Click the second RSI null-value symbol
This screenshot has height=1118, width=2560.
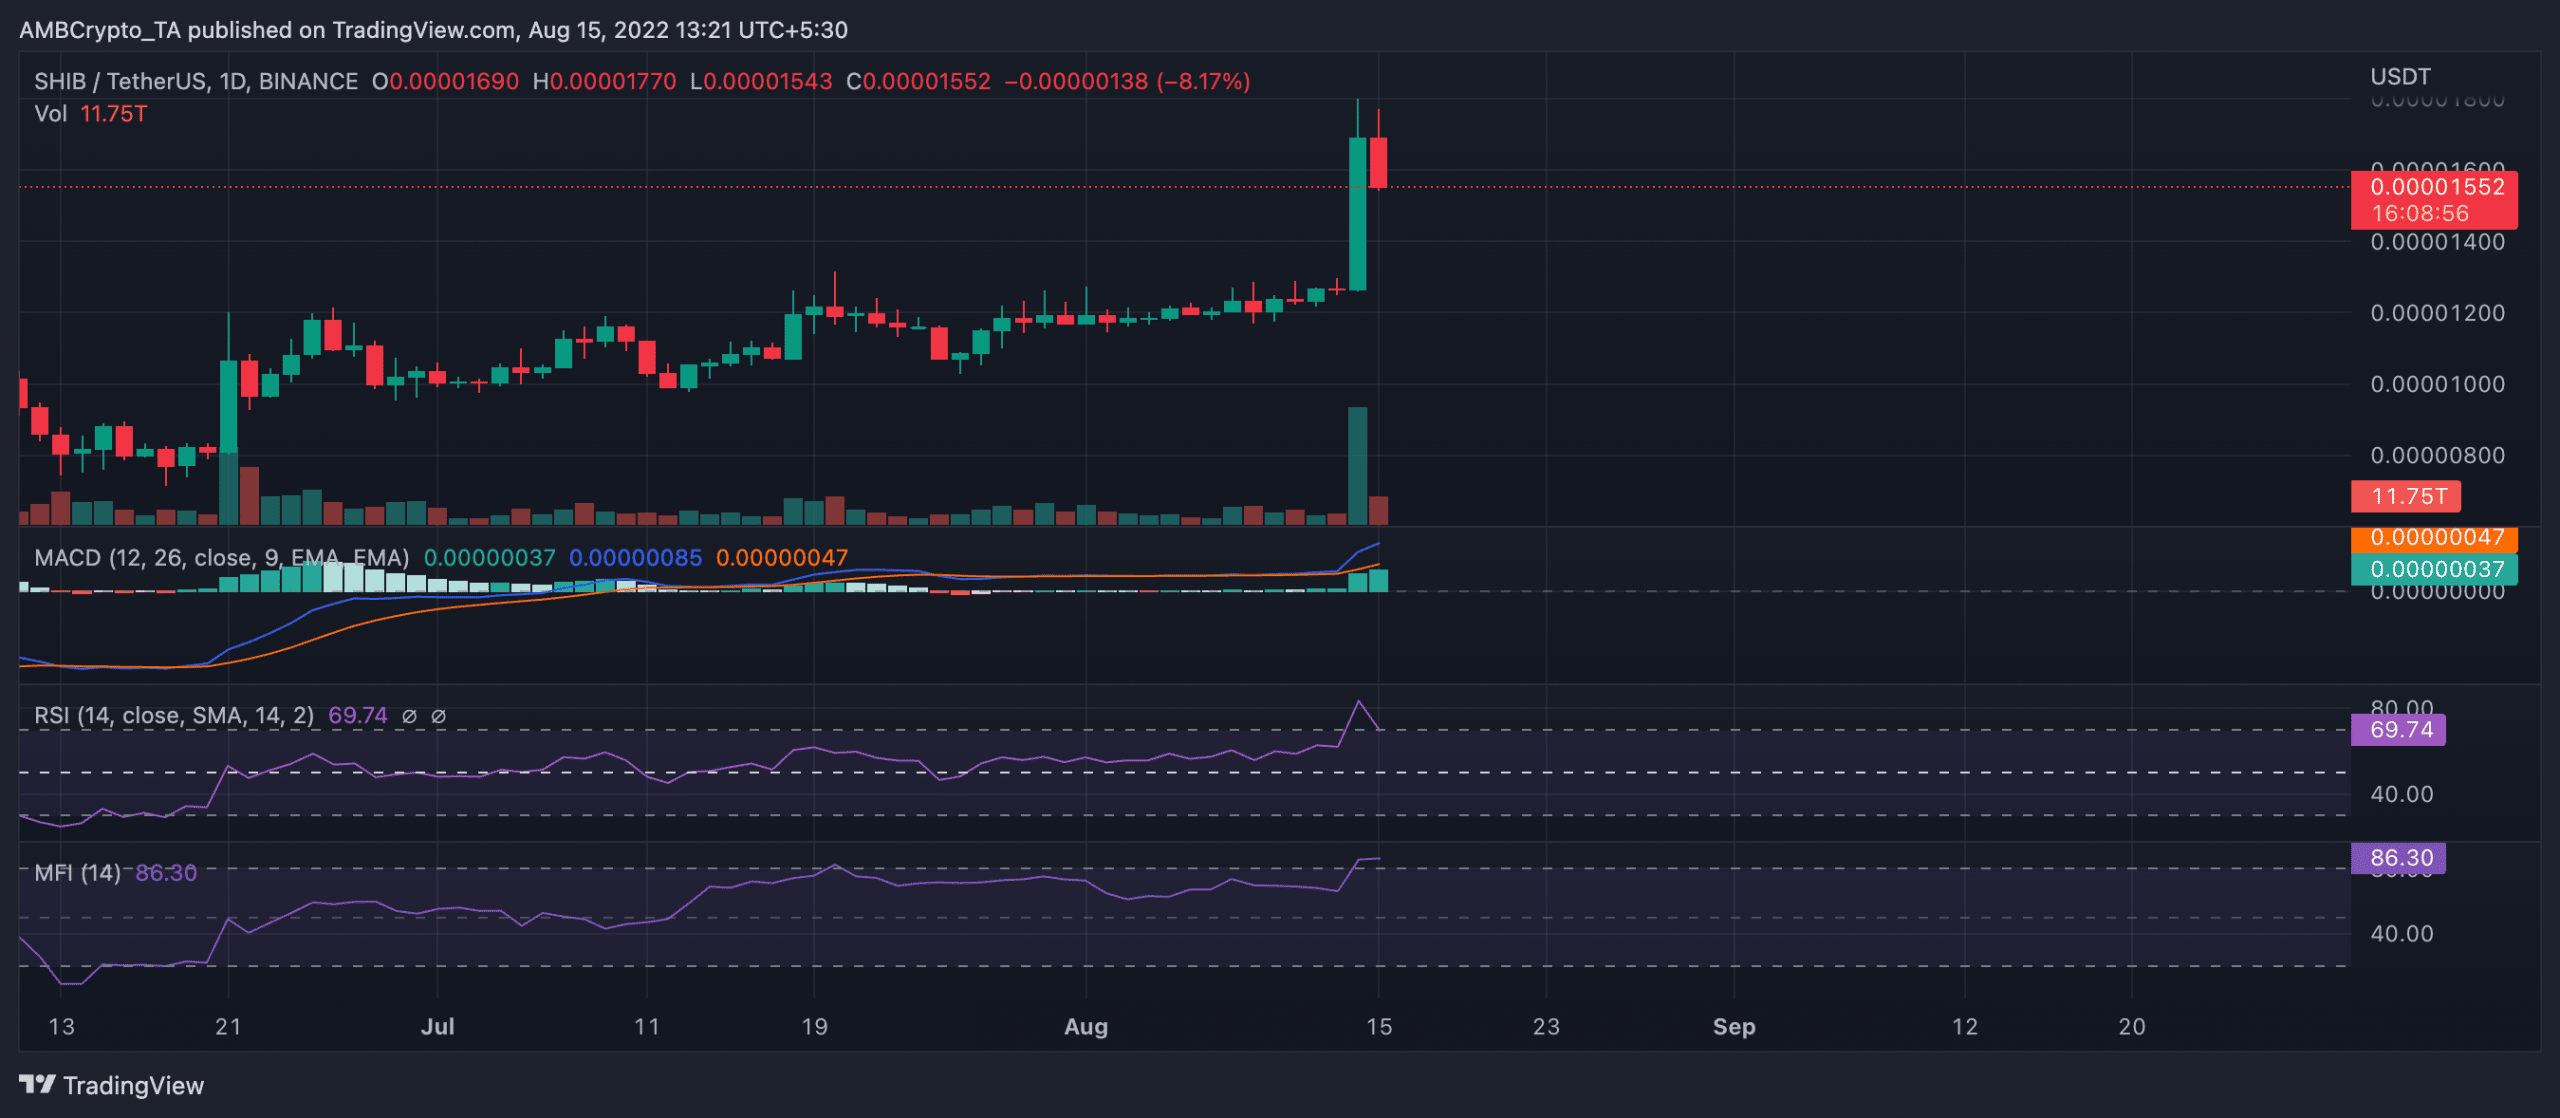click(x=438, y=716)
